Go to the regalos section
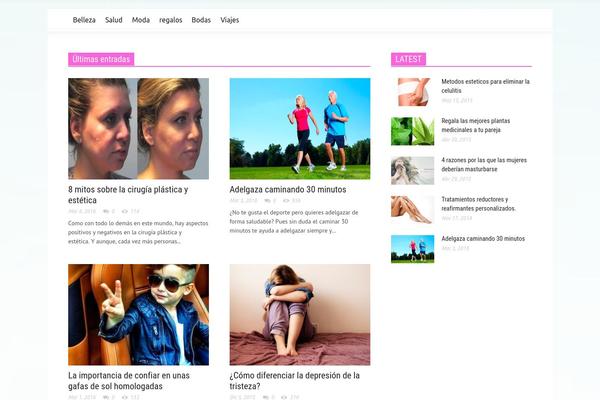 pyautogui.click(x=171, y=20)
